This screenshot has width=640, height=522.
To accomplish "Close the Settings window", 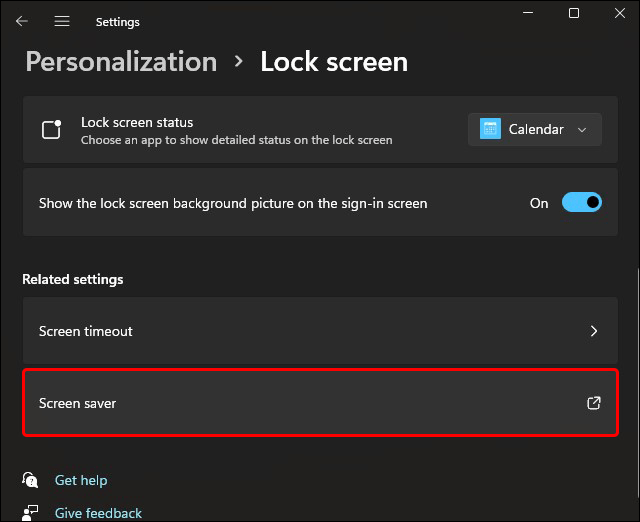I will click(x=619, y=13).
